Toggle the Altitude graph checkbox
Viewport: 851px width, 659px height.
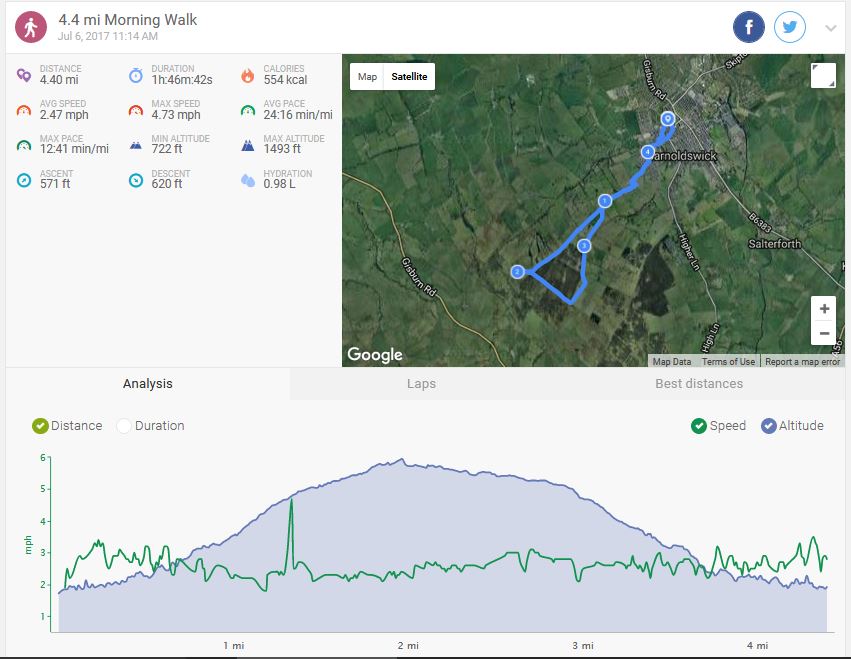pyautogui.click(x=769, y=426)
